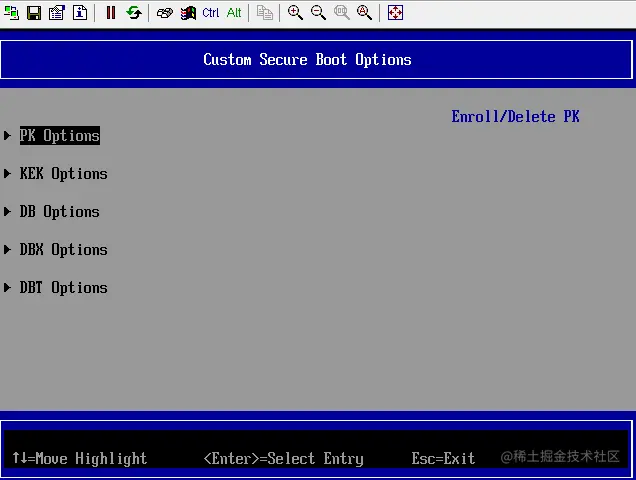Click the new connection icon in the toolbar

(x=11, y=13)
